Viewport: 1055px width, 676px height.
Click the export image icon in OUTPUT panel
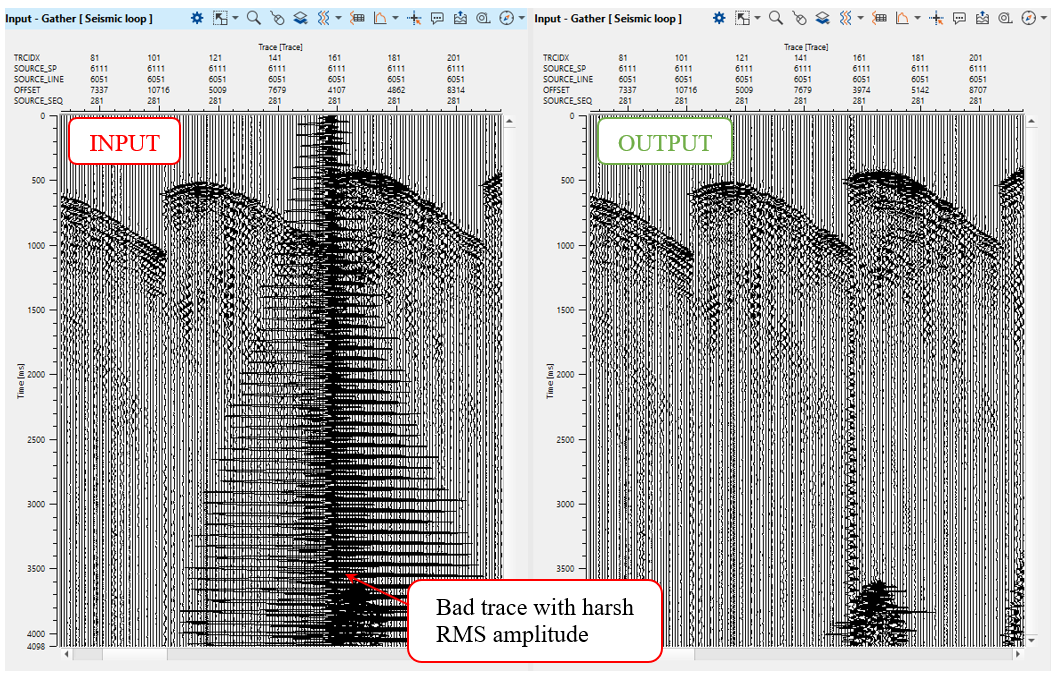coord(982,18)
